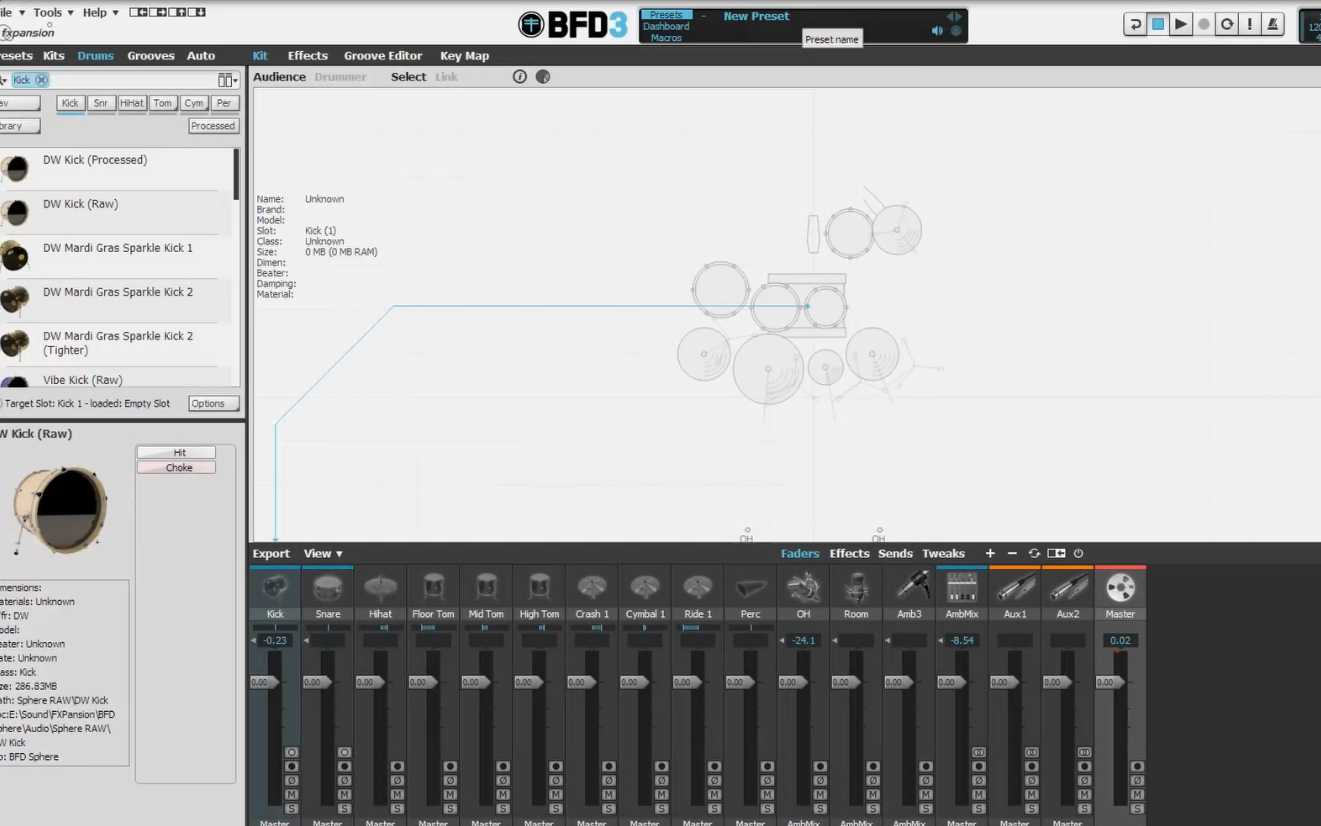This screenshot has height=826, width=1321.
Task: Click the return-to-start transport button
Action: coord(1135,25)
